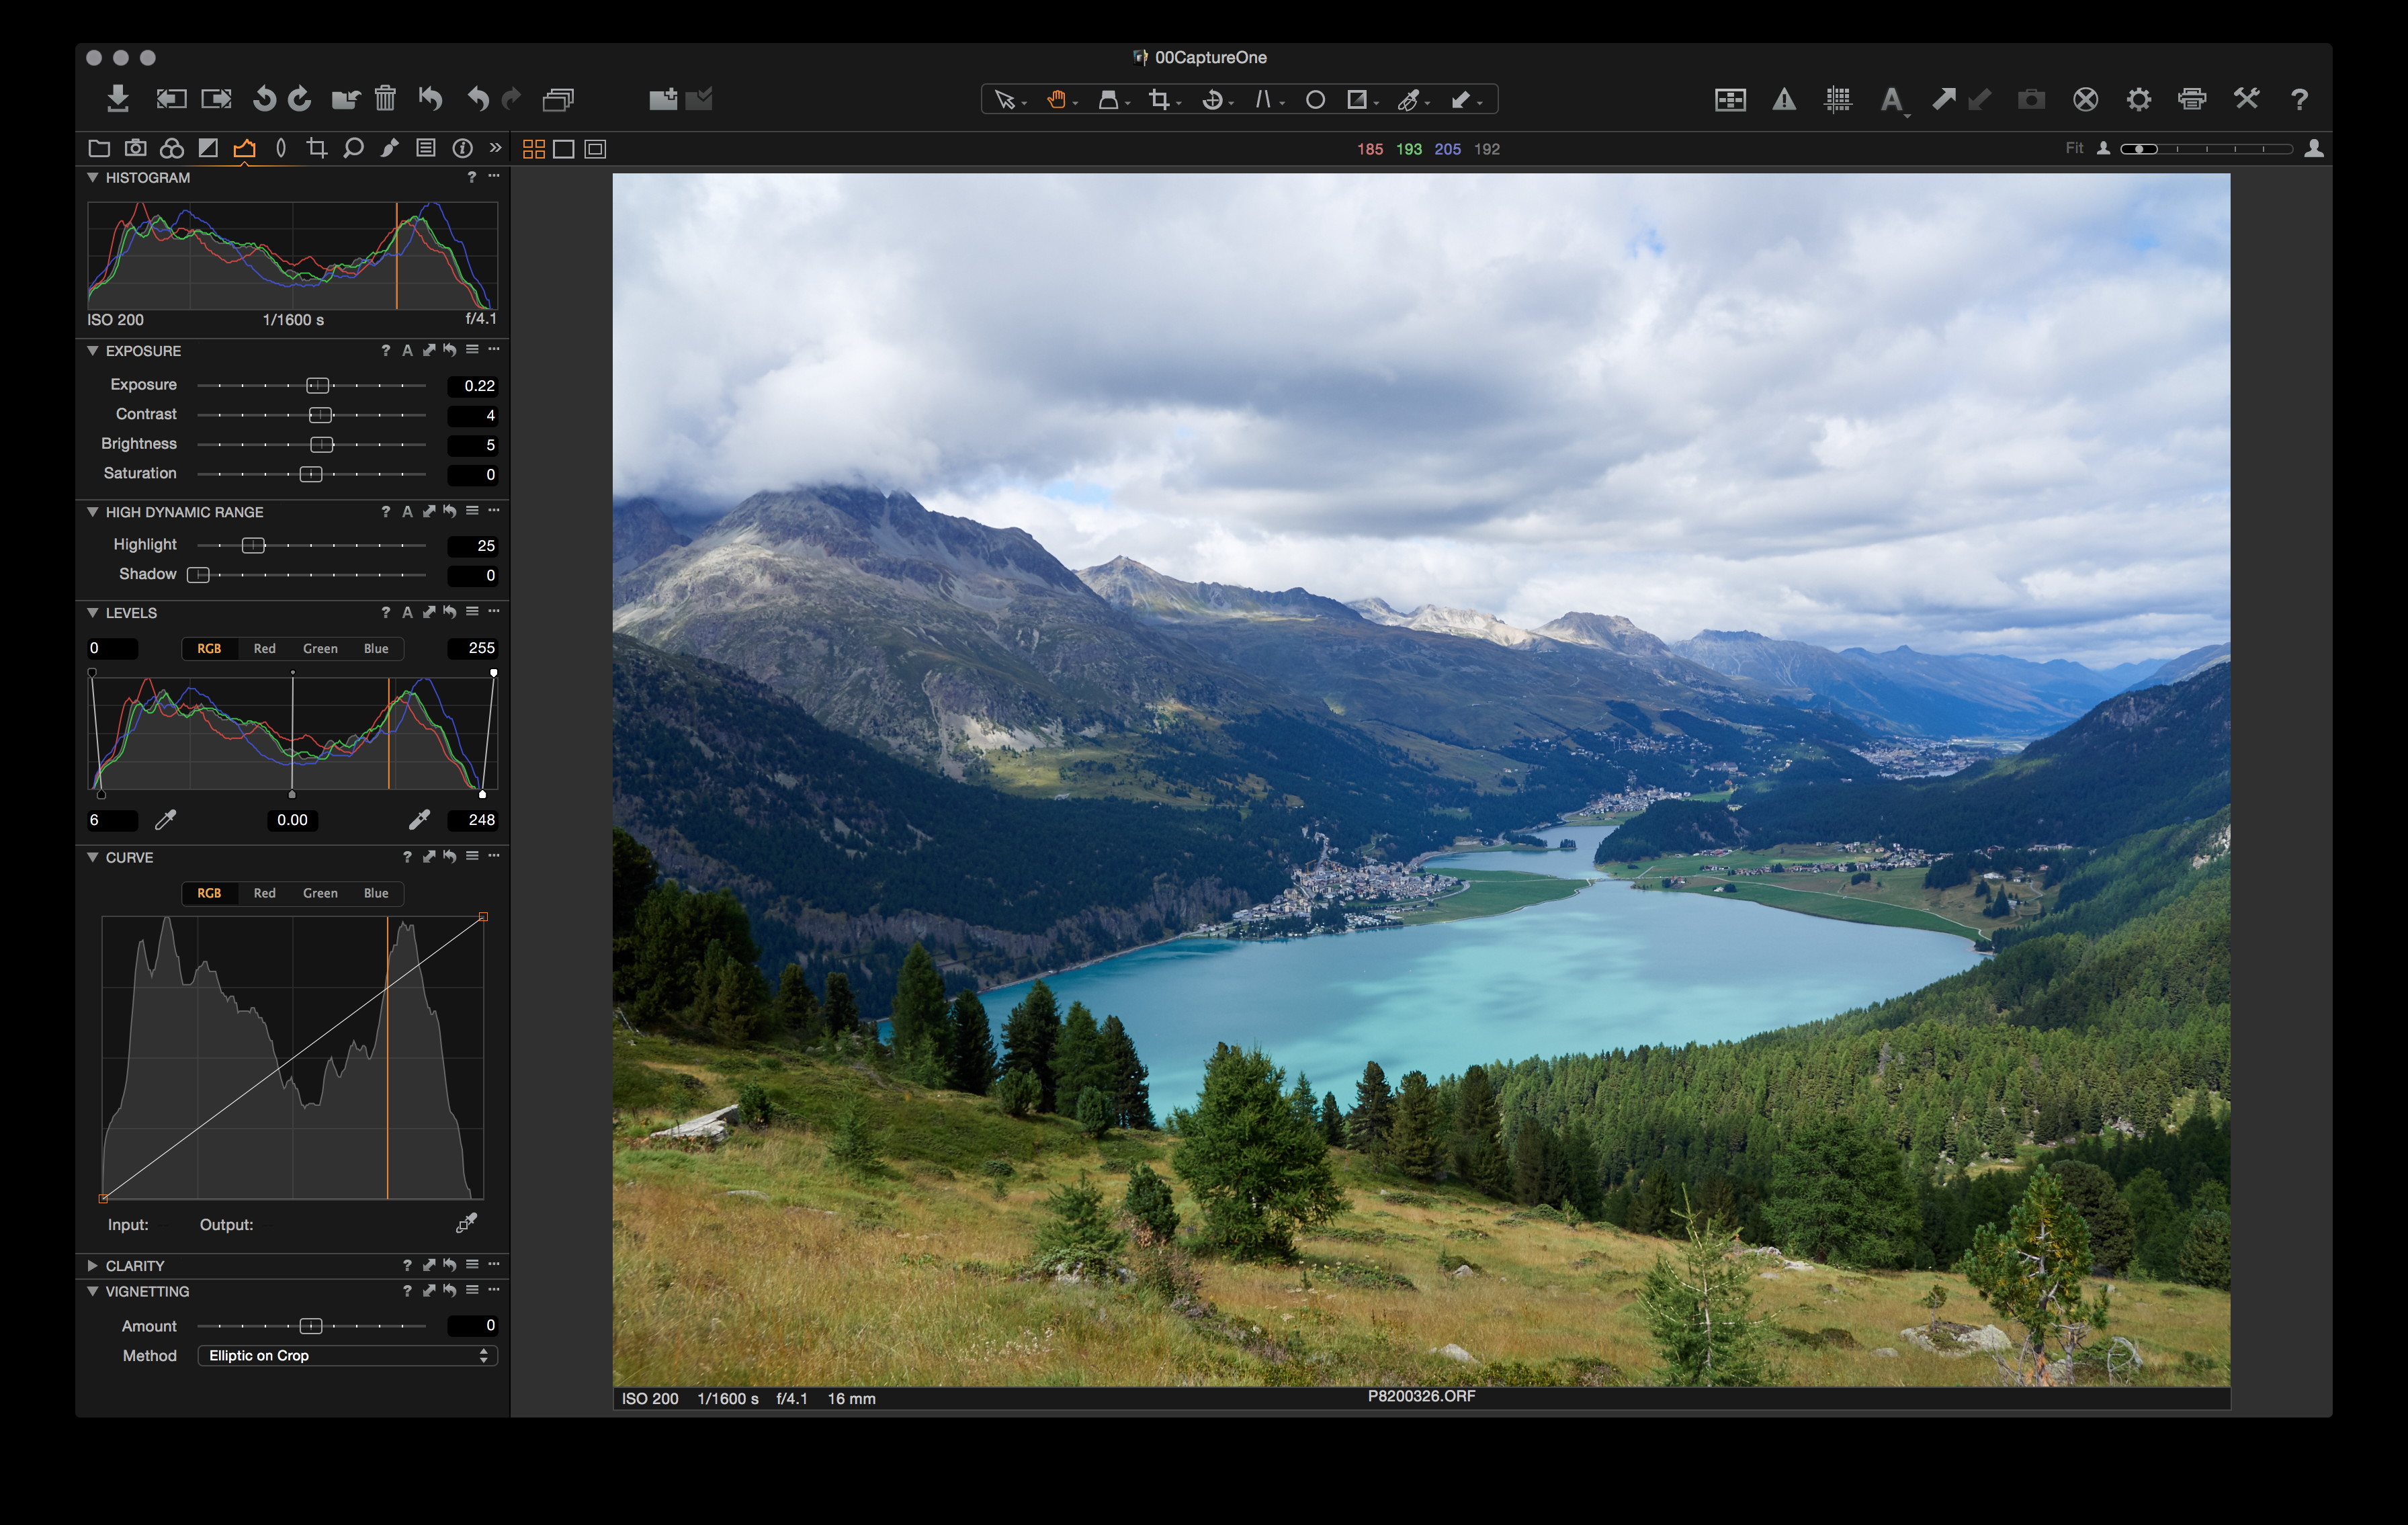
Task: Click the Highlight slider handle
Action: coord(254,545)
